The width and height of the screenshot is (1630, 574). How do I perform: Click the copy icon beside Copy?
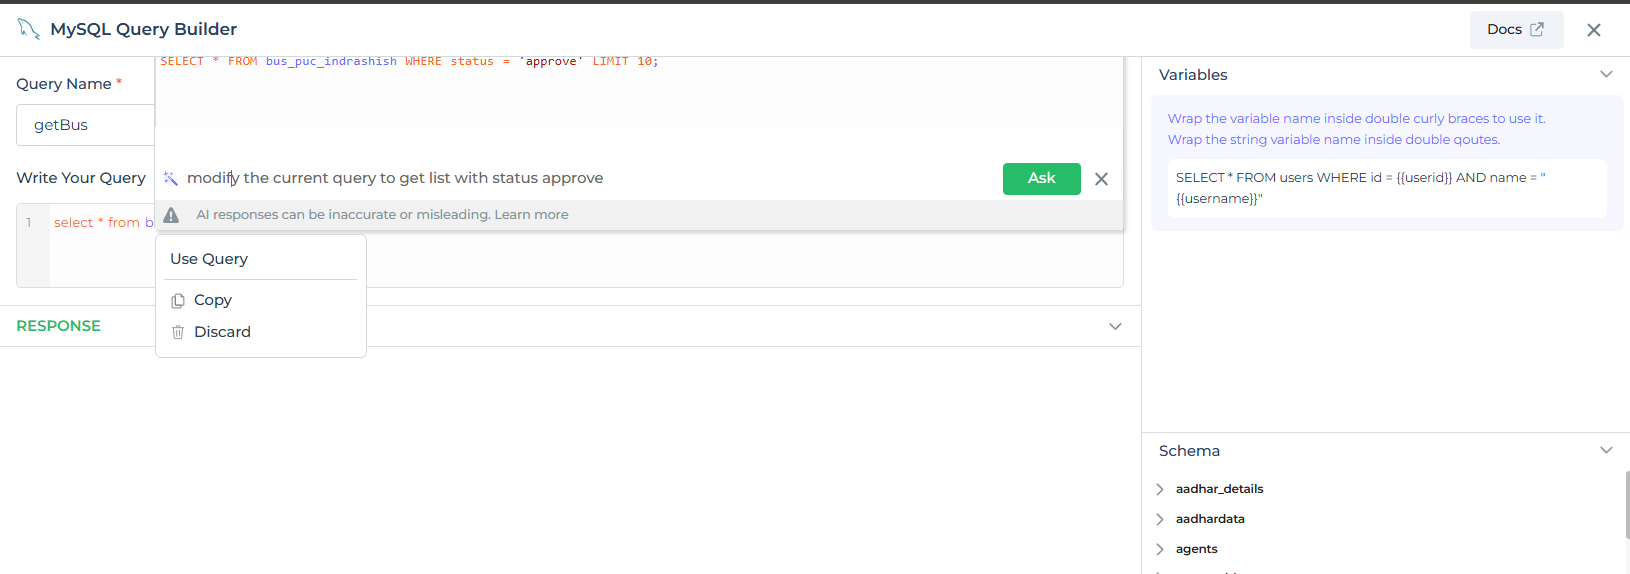[x=178, y=300]
